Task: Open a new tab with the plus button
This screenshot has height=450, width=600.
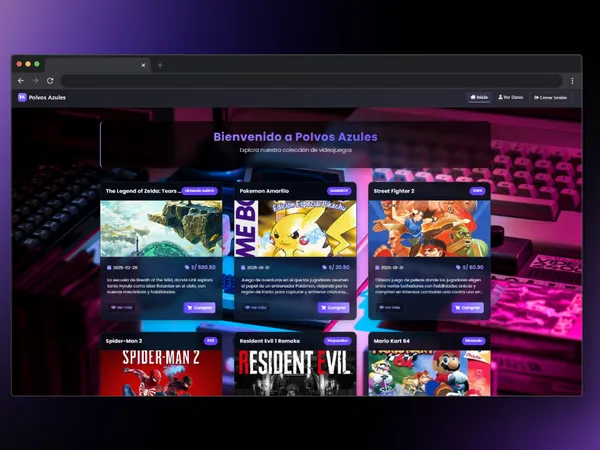Action: pyautogui.click(x=160, y=65)
